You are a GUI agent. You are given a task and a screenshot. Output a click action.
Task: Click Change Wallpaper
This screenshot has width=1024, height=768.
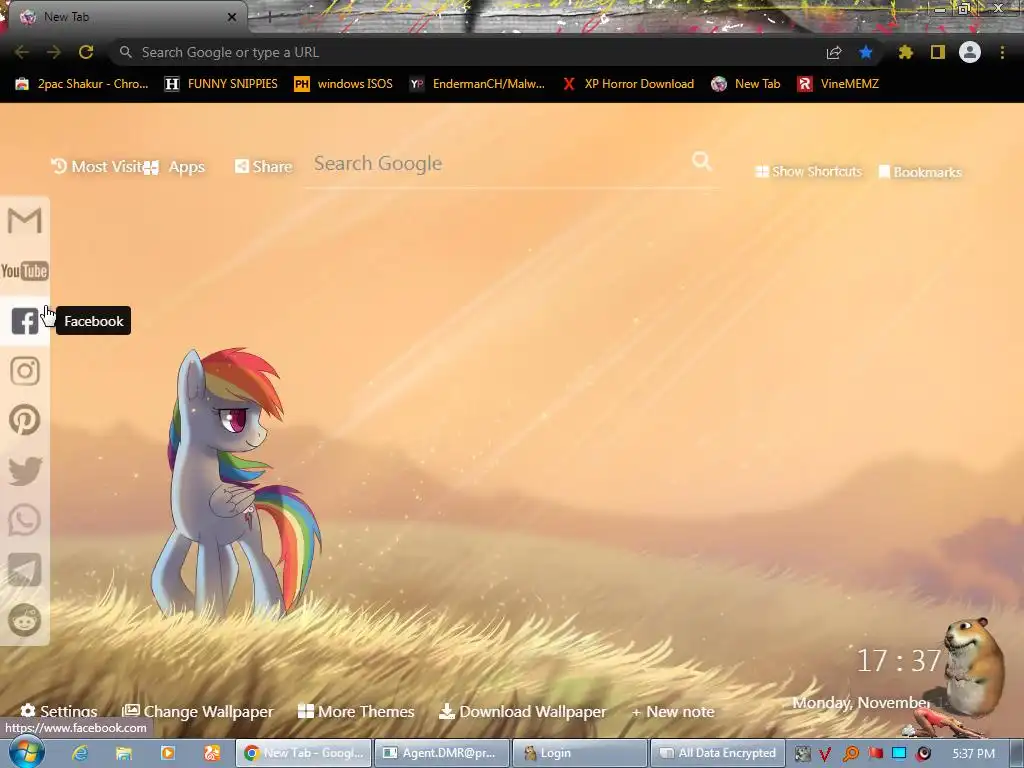[198, 711]
